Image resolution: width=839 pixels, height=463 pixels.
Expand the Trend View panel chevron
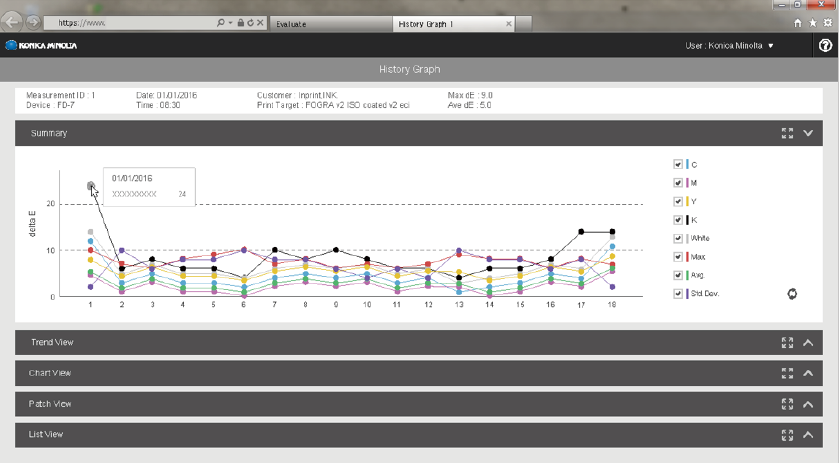coord(808,342)
